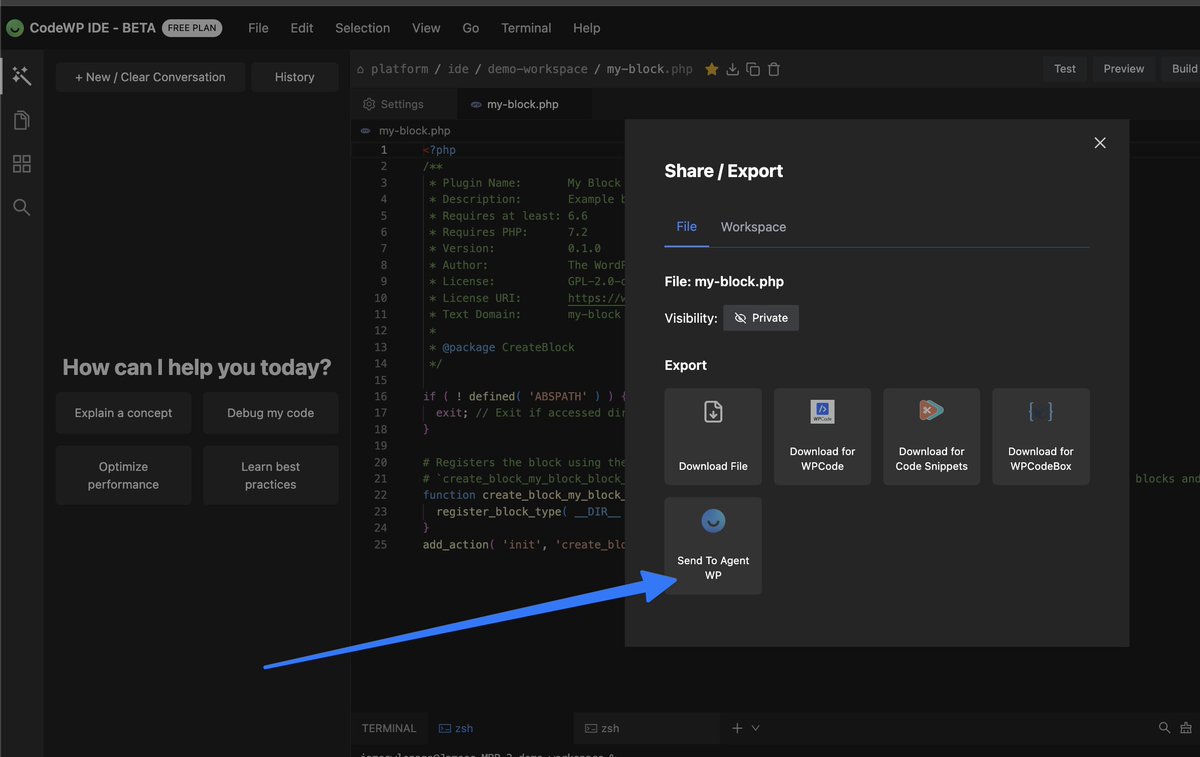Click the Download File card
Screen dimensions: 1200x757
point(713,437)
